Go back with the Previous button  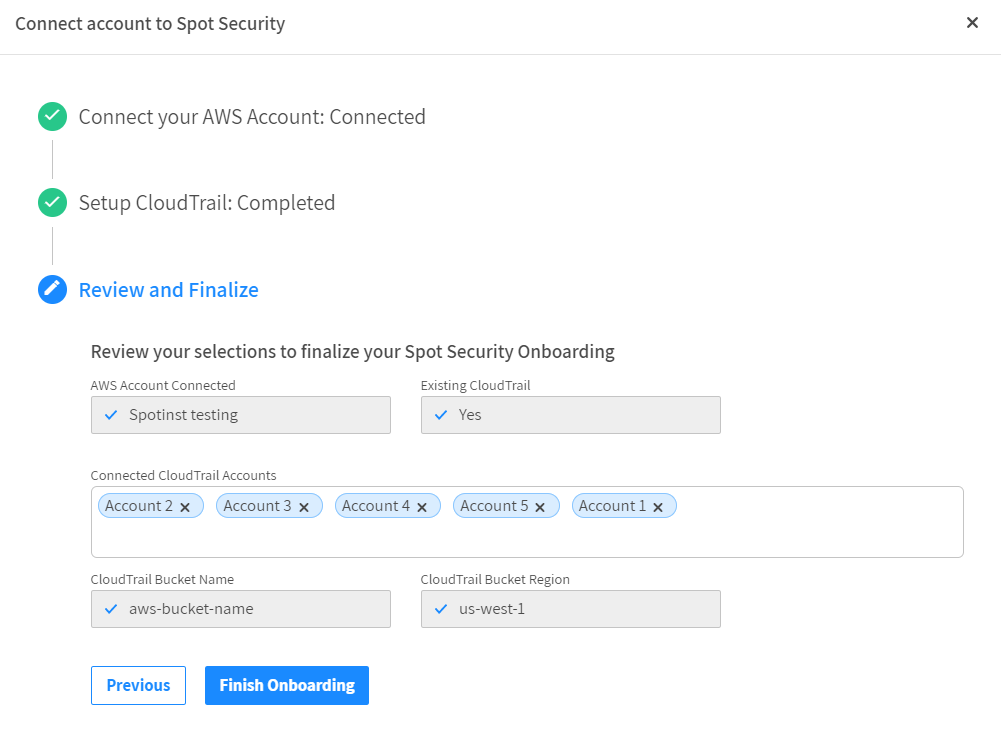point(138,685)
